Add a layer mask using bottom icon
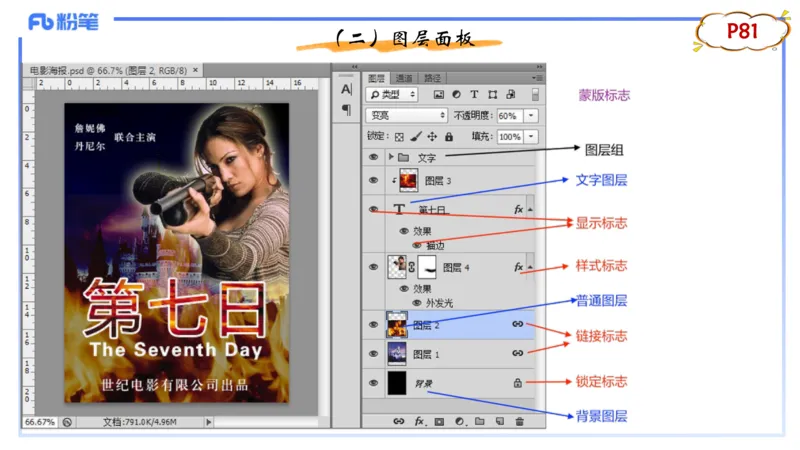 tap(439, 422)
